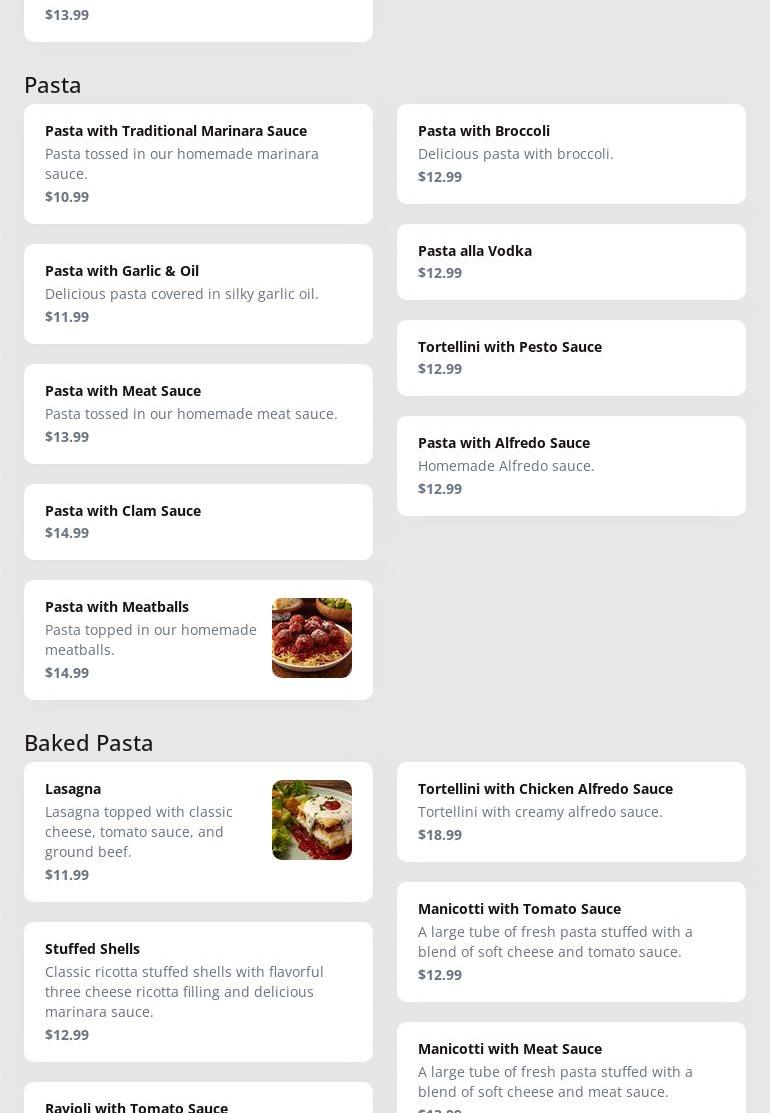Open the Pasta with Meatballs photo

[312, 637]
